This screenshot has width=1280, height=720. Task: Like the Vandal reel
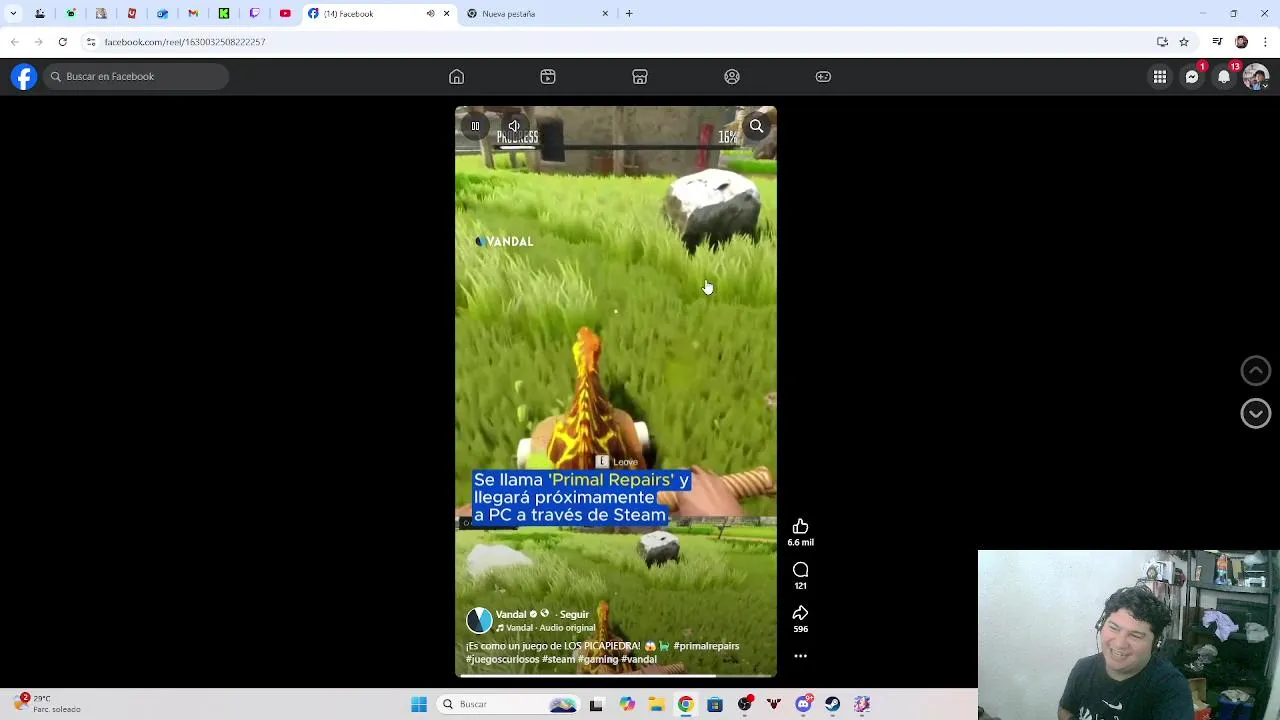pyautogui.click(x=800, y=527)
